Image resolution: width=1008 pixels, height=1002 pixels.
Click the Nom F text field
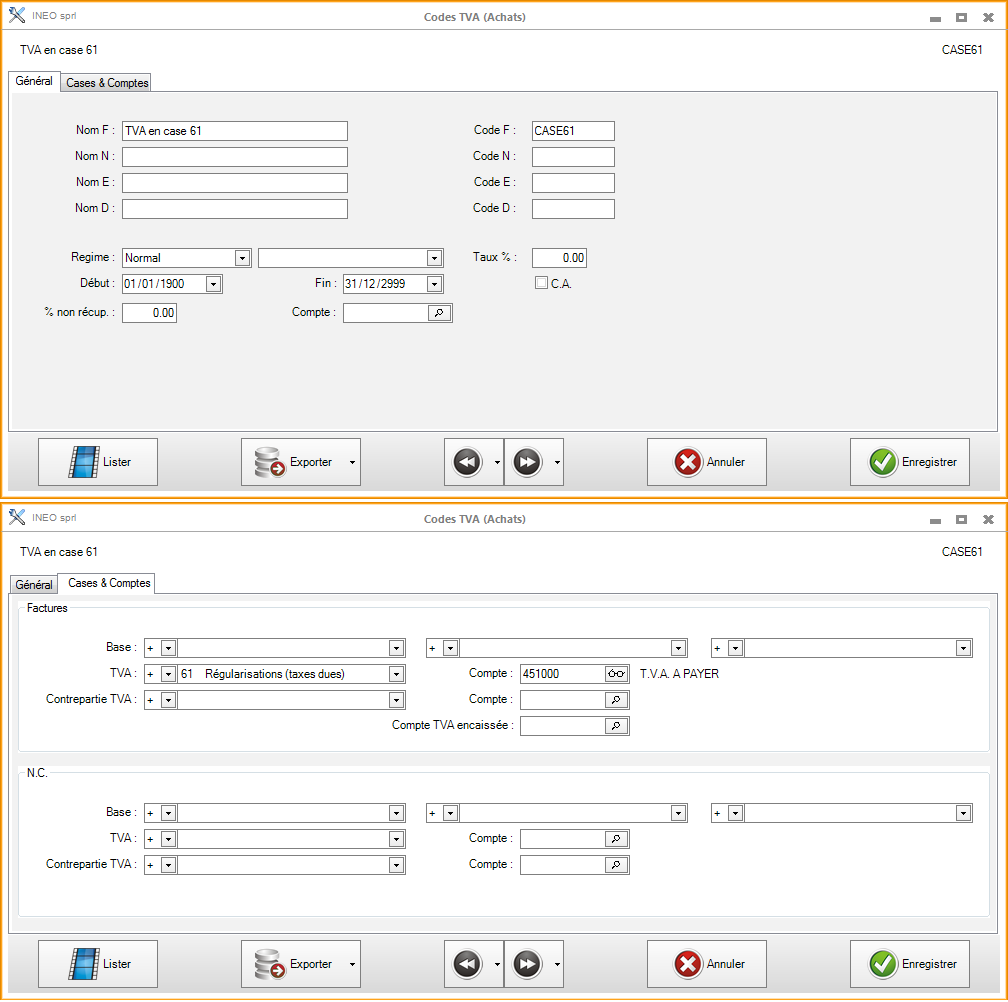point(234,131)
